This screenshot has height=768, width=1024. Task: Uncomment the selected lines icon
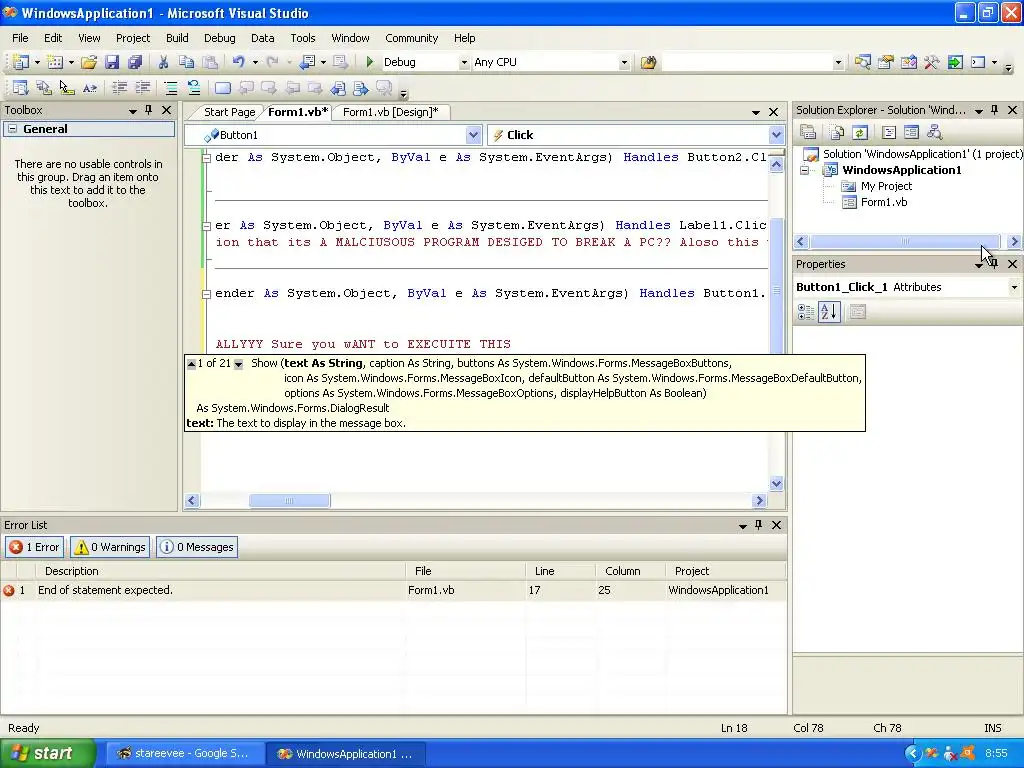point(194,88)
